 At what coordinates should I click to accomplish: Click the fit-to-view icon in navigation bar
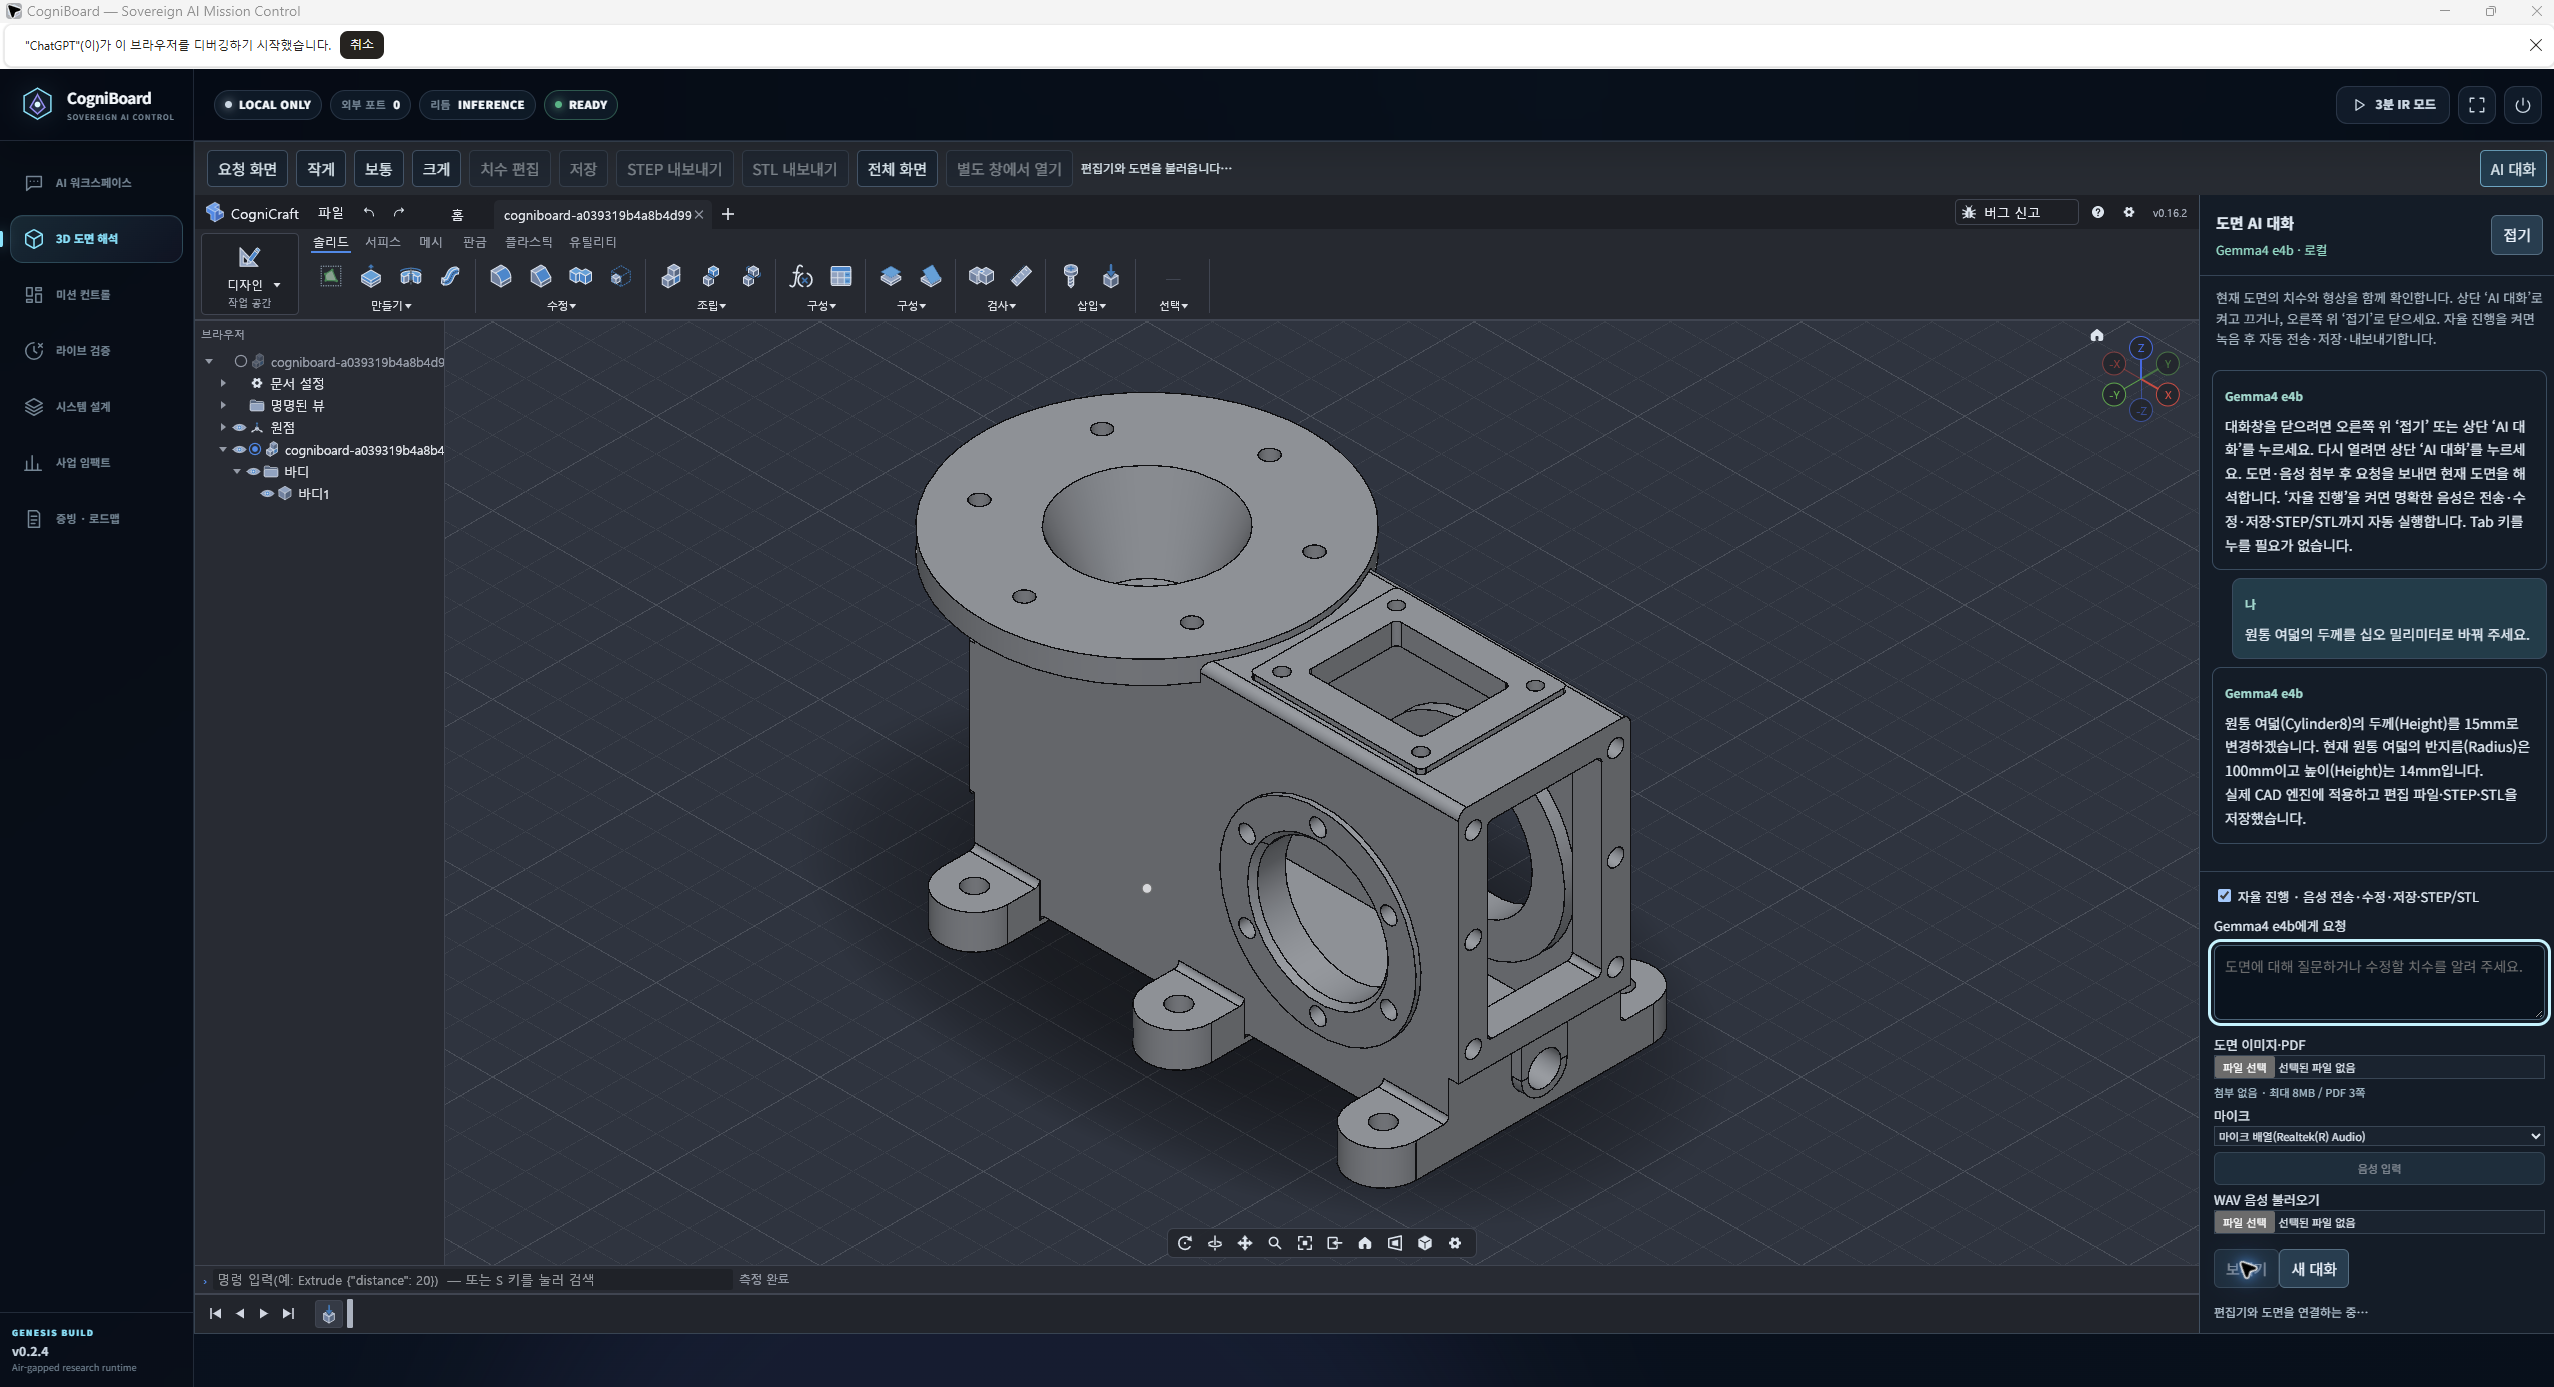click(1305, 1243)
